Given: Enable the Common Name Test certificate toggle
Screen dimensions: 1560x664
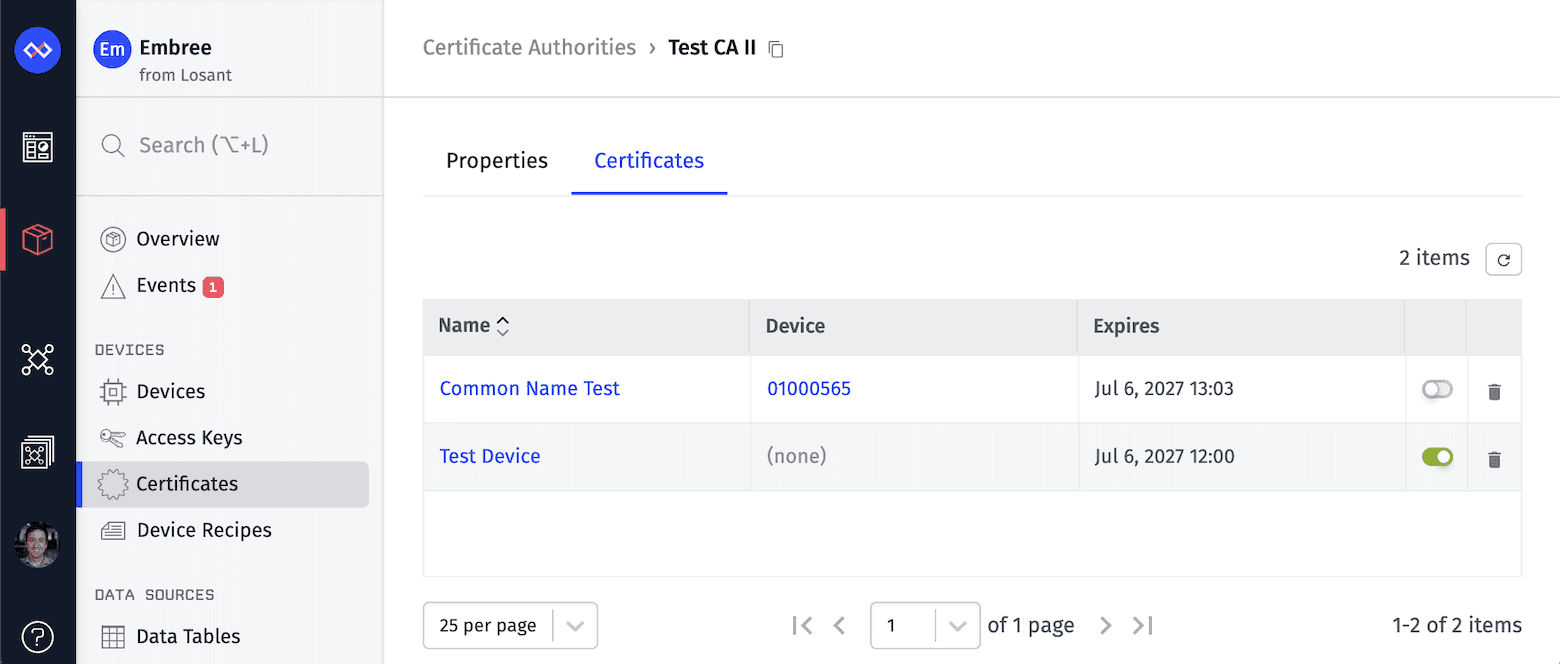Looking at the screenshot, I should click(x=1437, y=389).
